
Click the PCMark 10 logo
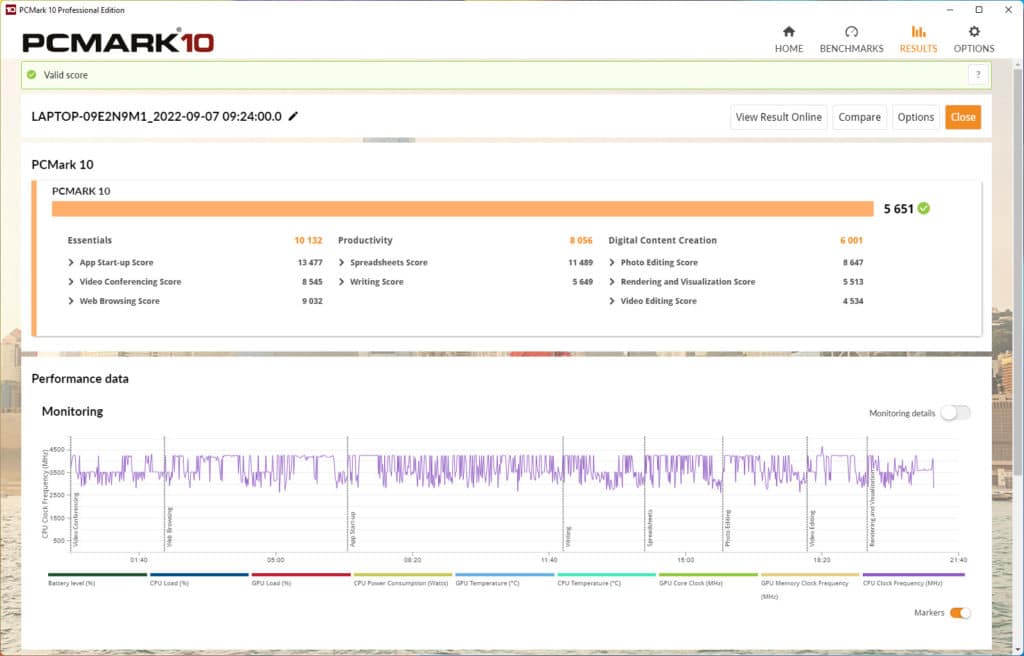click(118, 42)
